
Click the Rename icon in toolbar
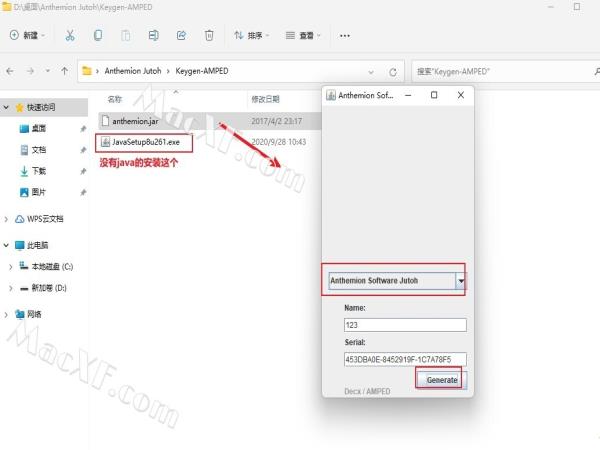pyautogui.click(x=153, y=36)
